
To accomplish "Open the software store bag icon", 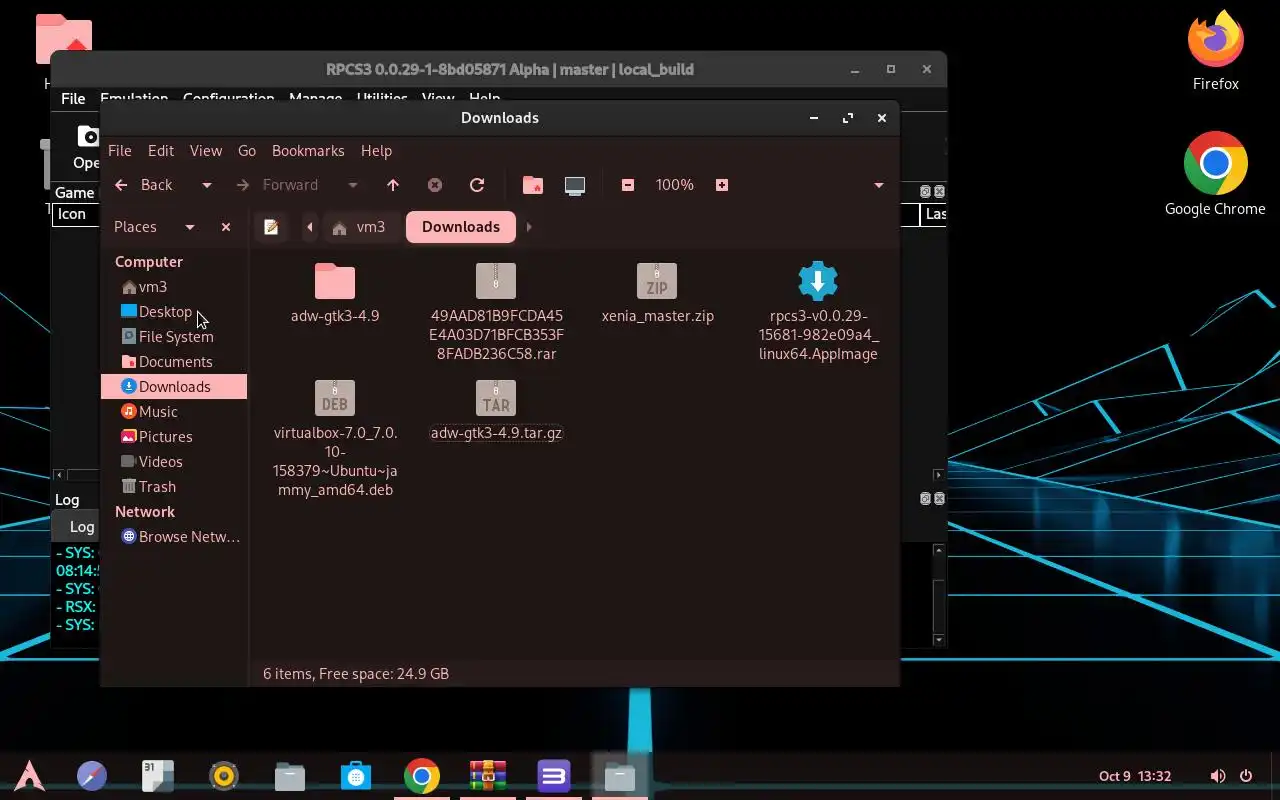I will (356, 776).
